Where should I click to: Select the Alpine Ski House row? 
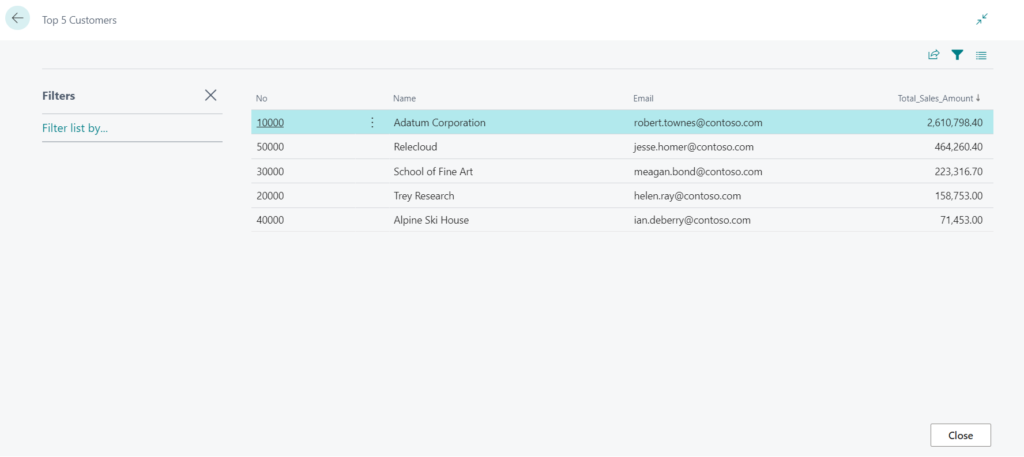[x=622, y=220]
